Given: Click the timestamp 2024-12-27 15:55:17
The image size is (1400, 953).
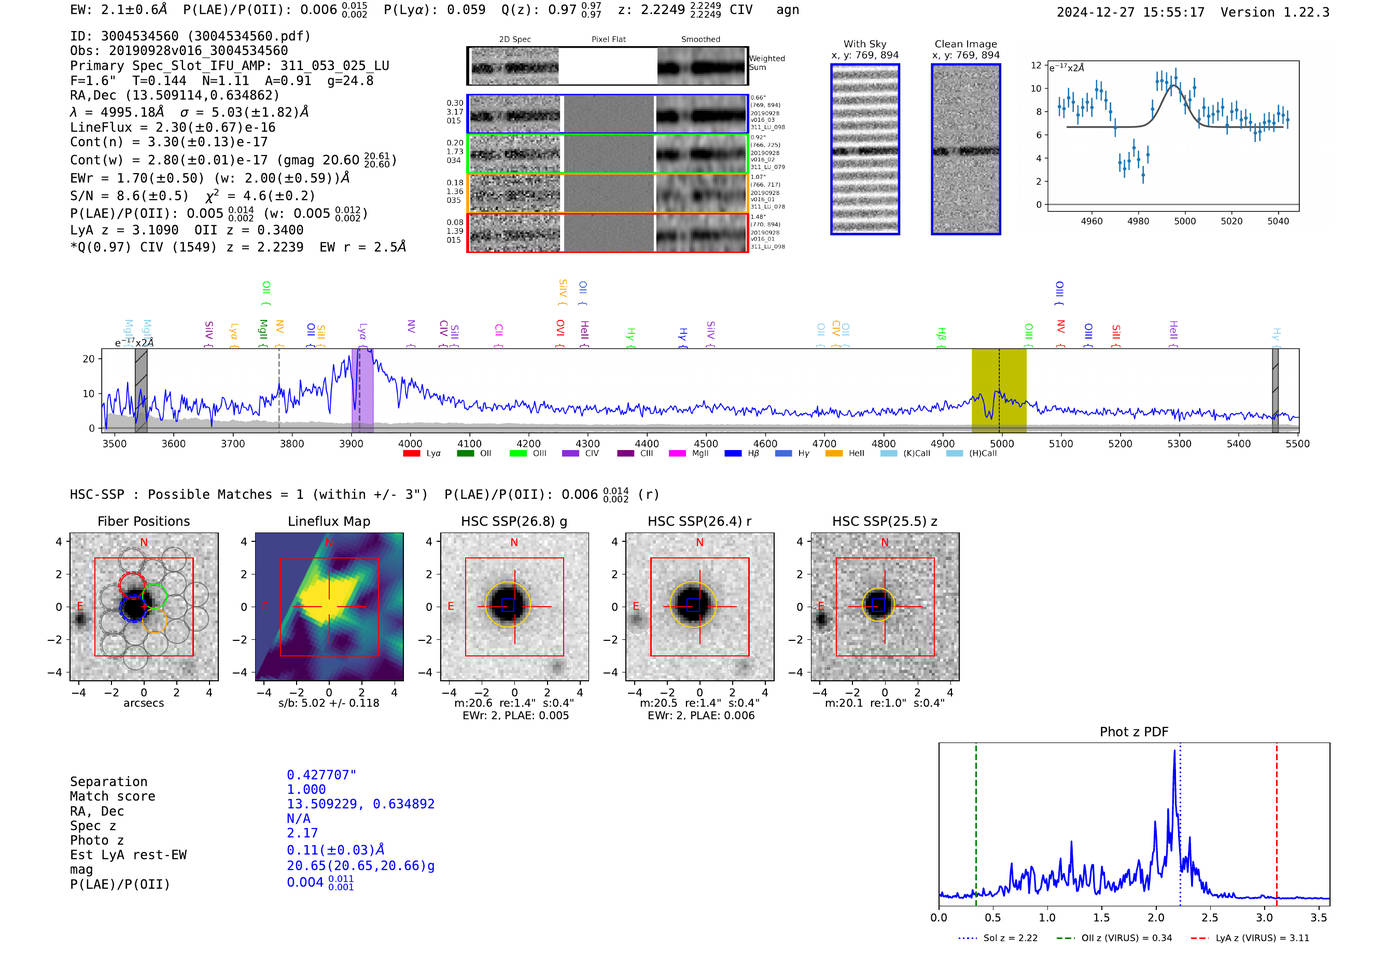Looking at the screenshot, I should 1130,12.
